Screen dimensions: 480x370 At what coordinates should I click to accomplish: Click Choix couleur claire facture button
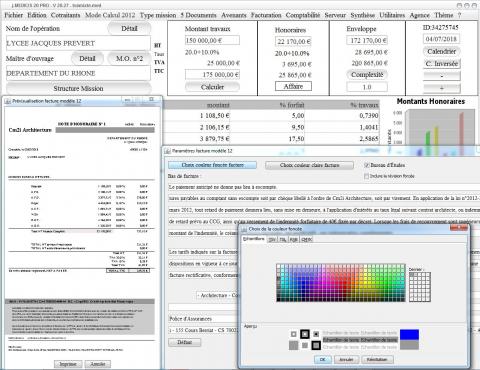pos(309,165)
